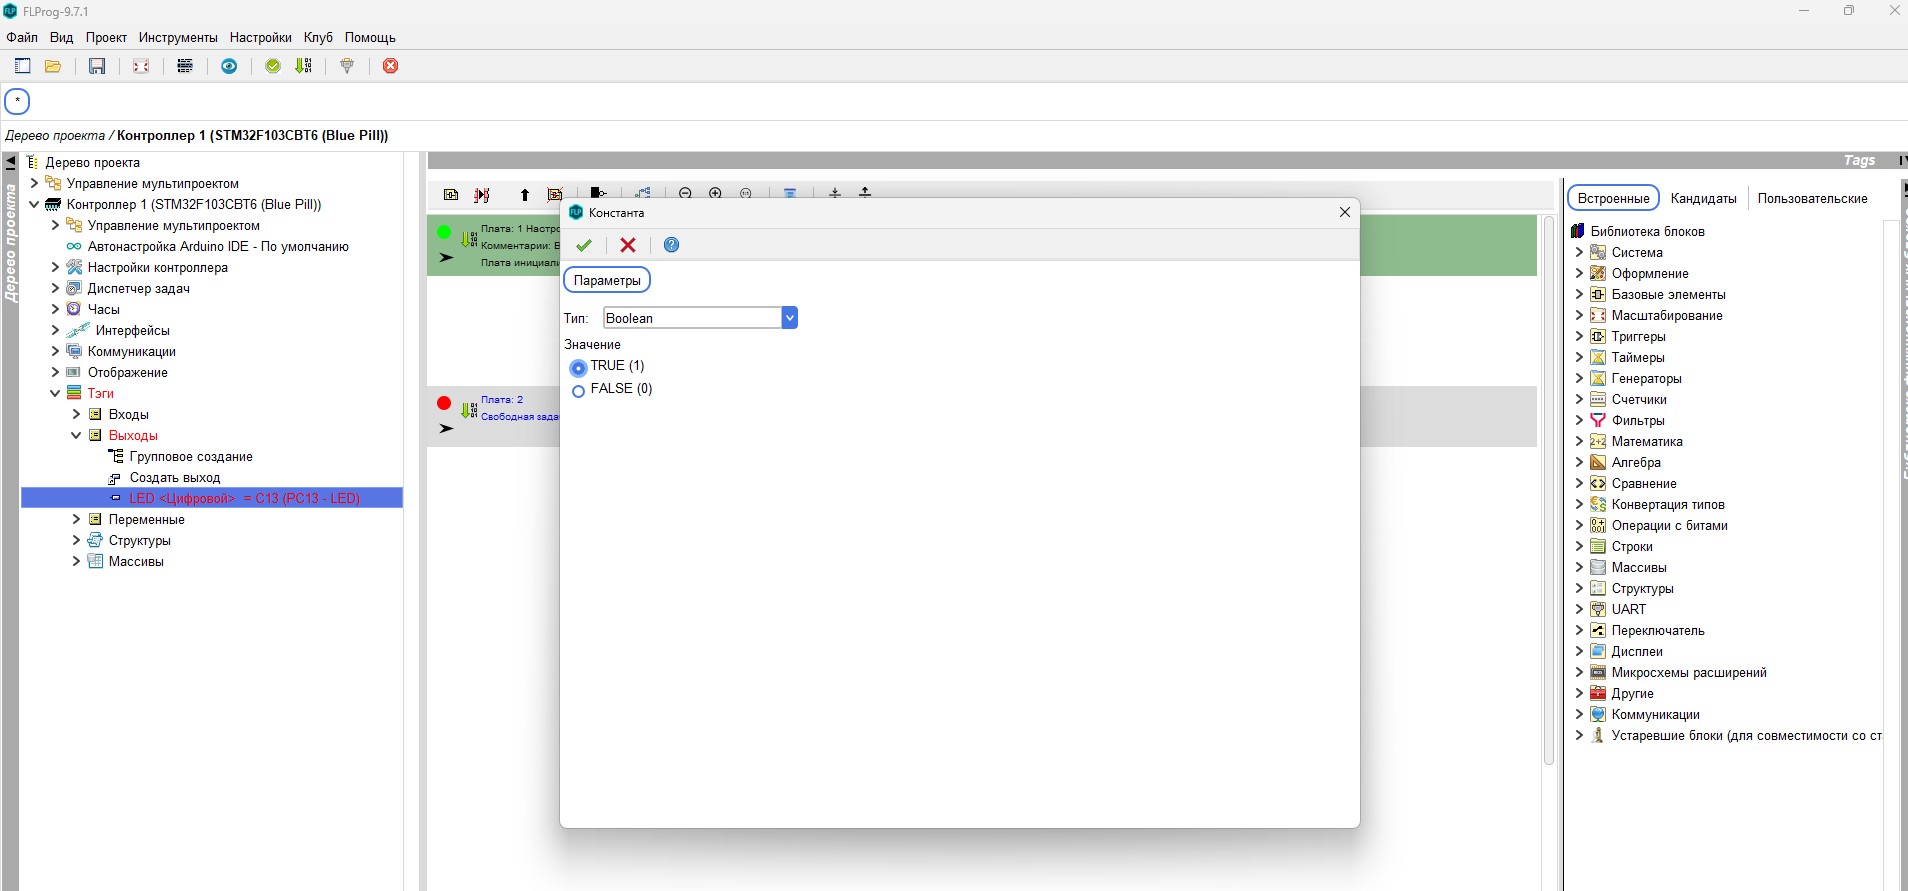Expand the Входы tree node
The width and height of the screenshot is (1908, 891).
[x=76, y=414]
